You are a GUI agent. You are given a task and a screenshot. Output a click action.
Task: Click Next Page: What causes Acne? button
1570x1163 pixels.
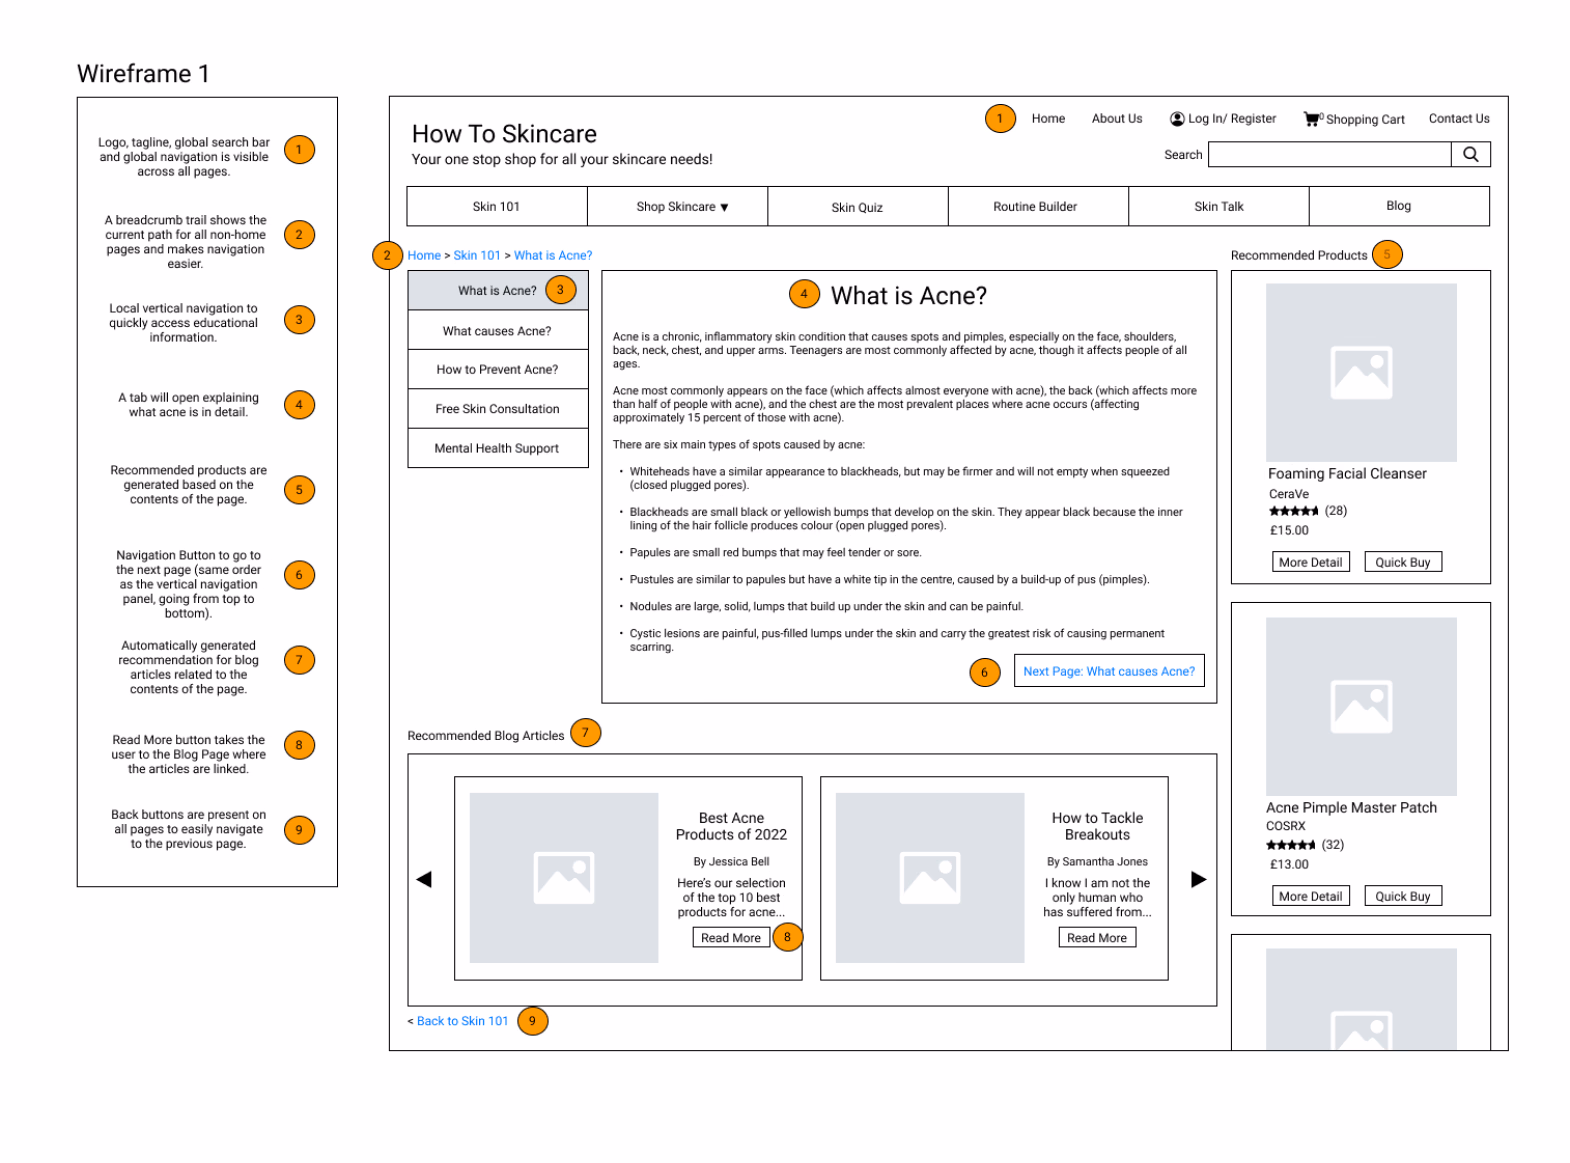click(1109, 671)
